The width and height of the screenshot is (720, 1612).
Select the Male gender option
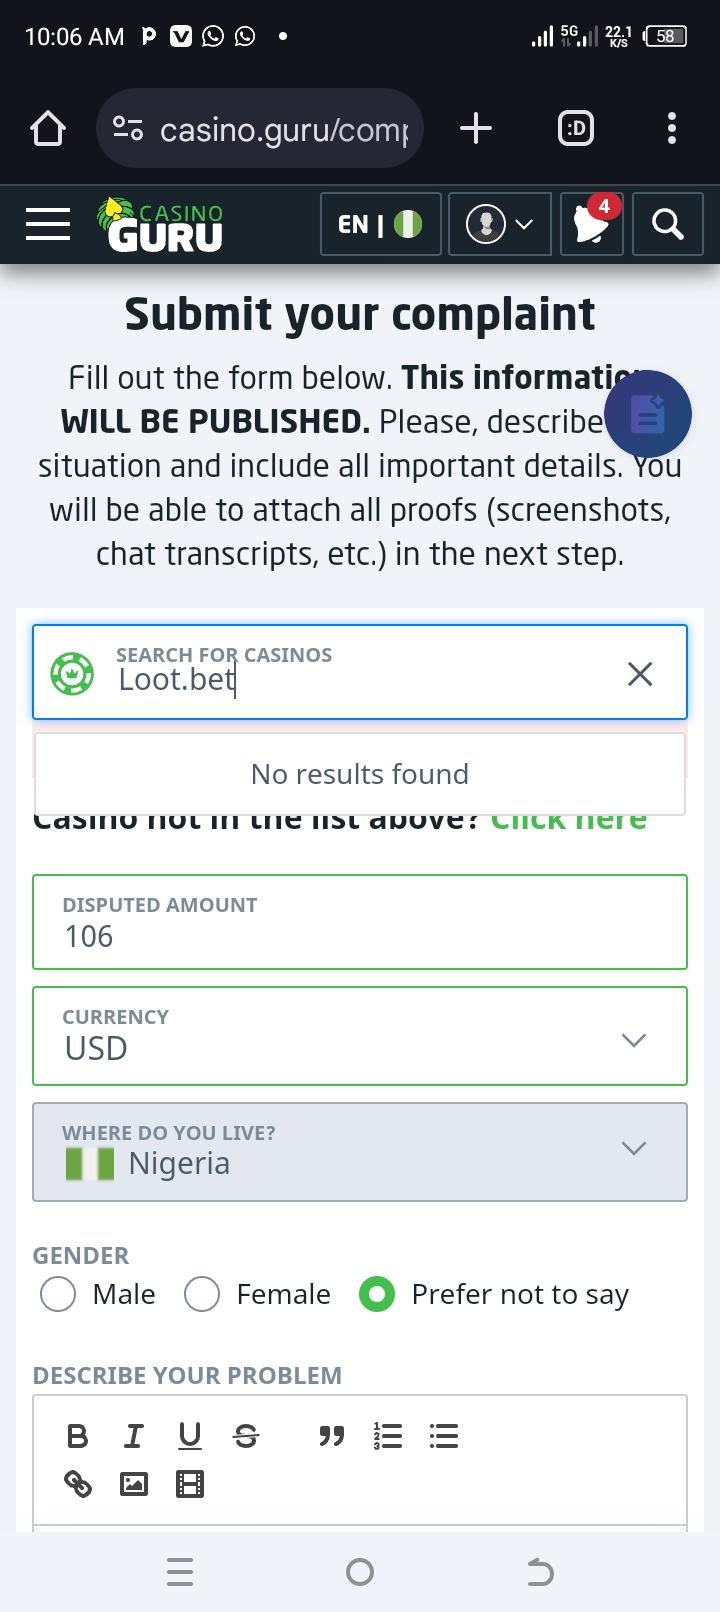58,1294
